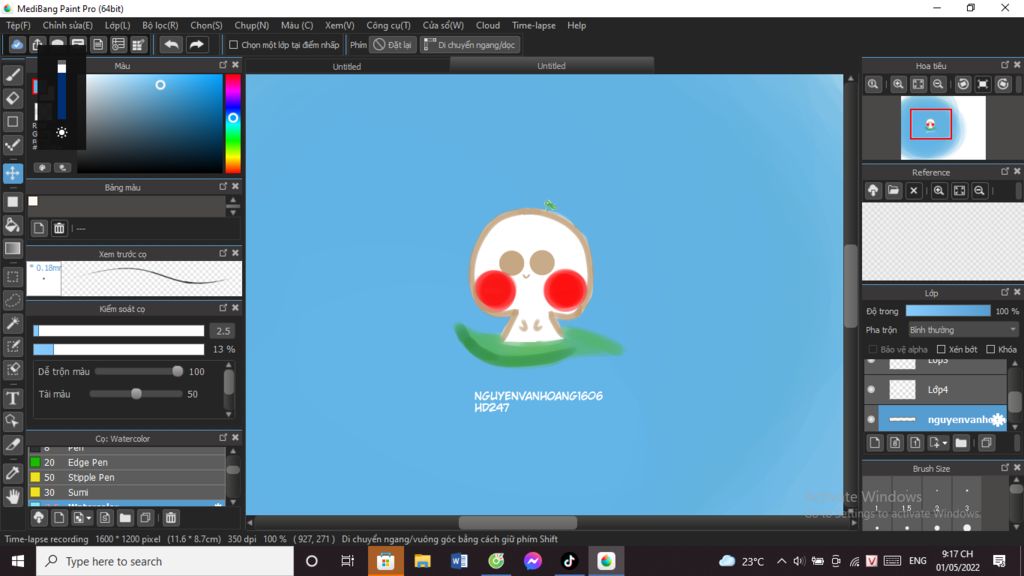
Task: Open the Time-lapse menu
Action: click(534, 25)
